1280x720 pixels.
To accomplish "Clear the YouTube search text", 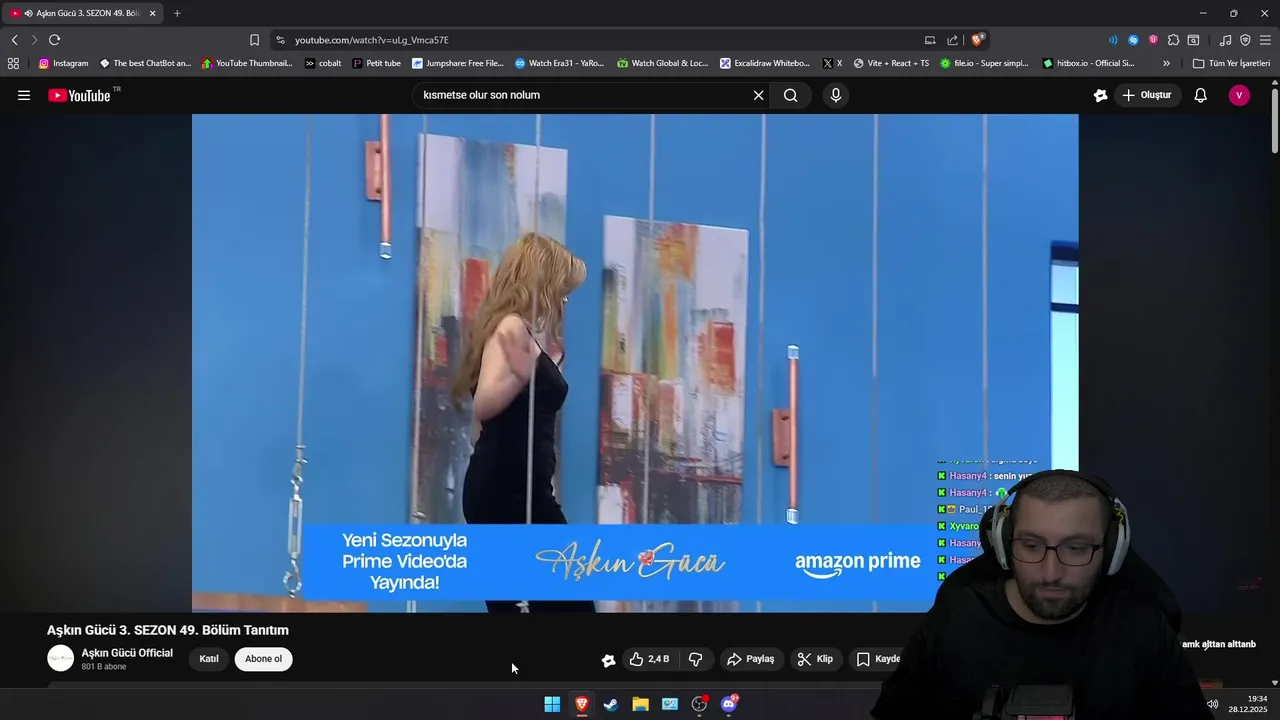I will coord(758,95).
